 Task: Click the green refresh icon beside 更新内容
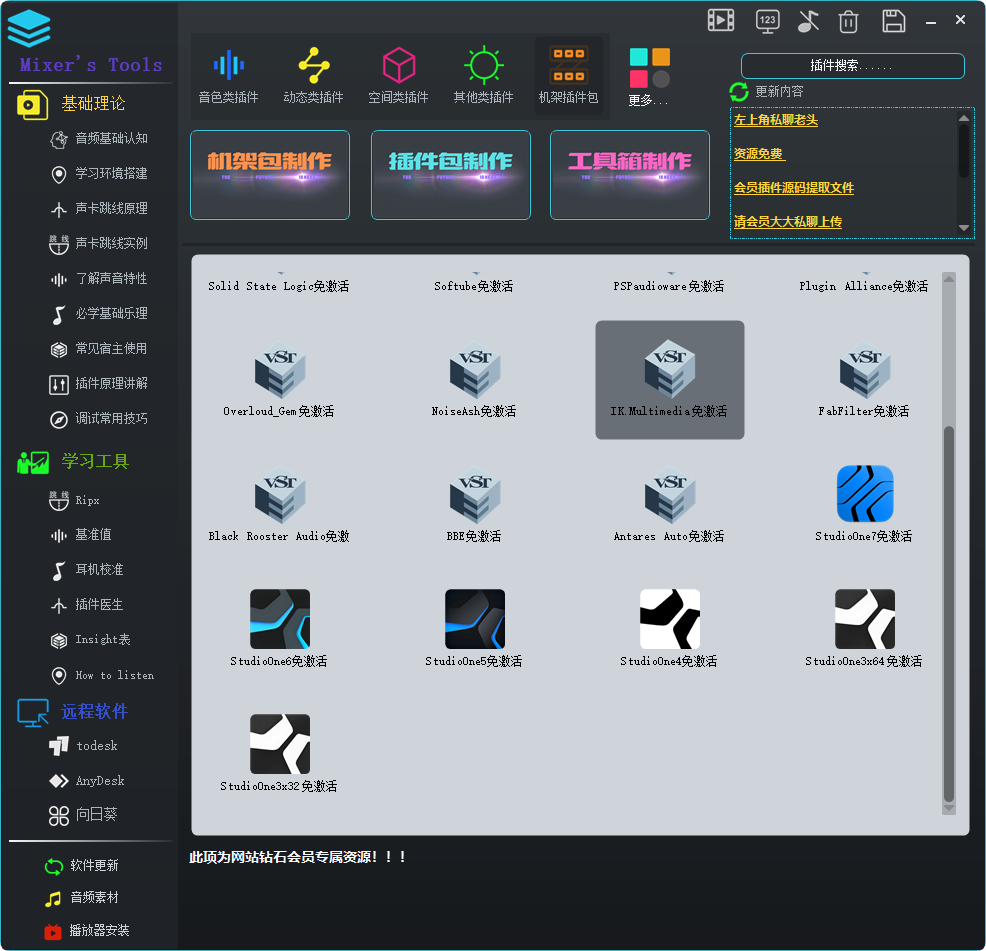(x=739, y=92)
